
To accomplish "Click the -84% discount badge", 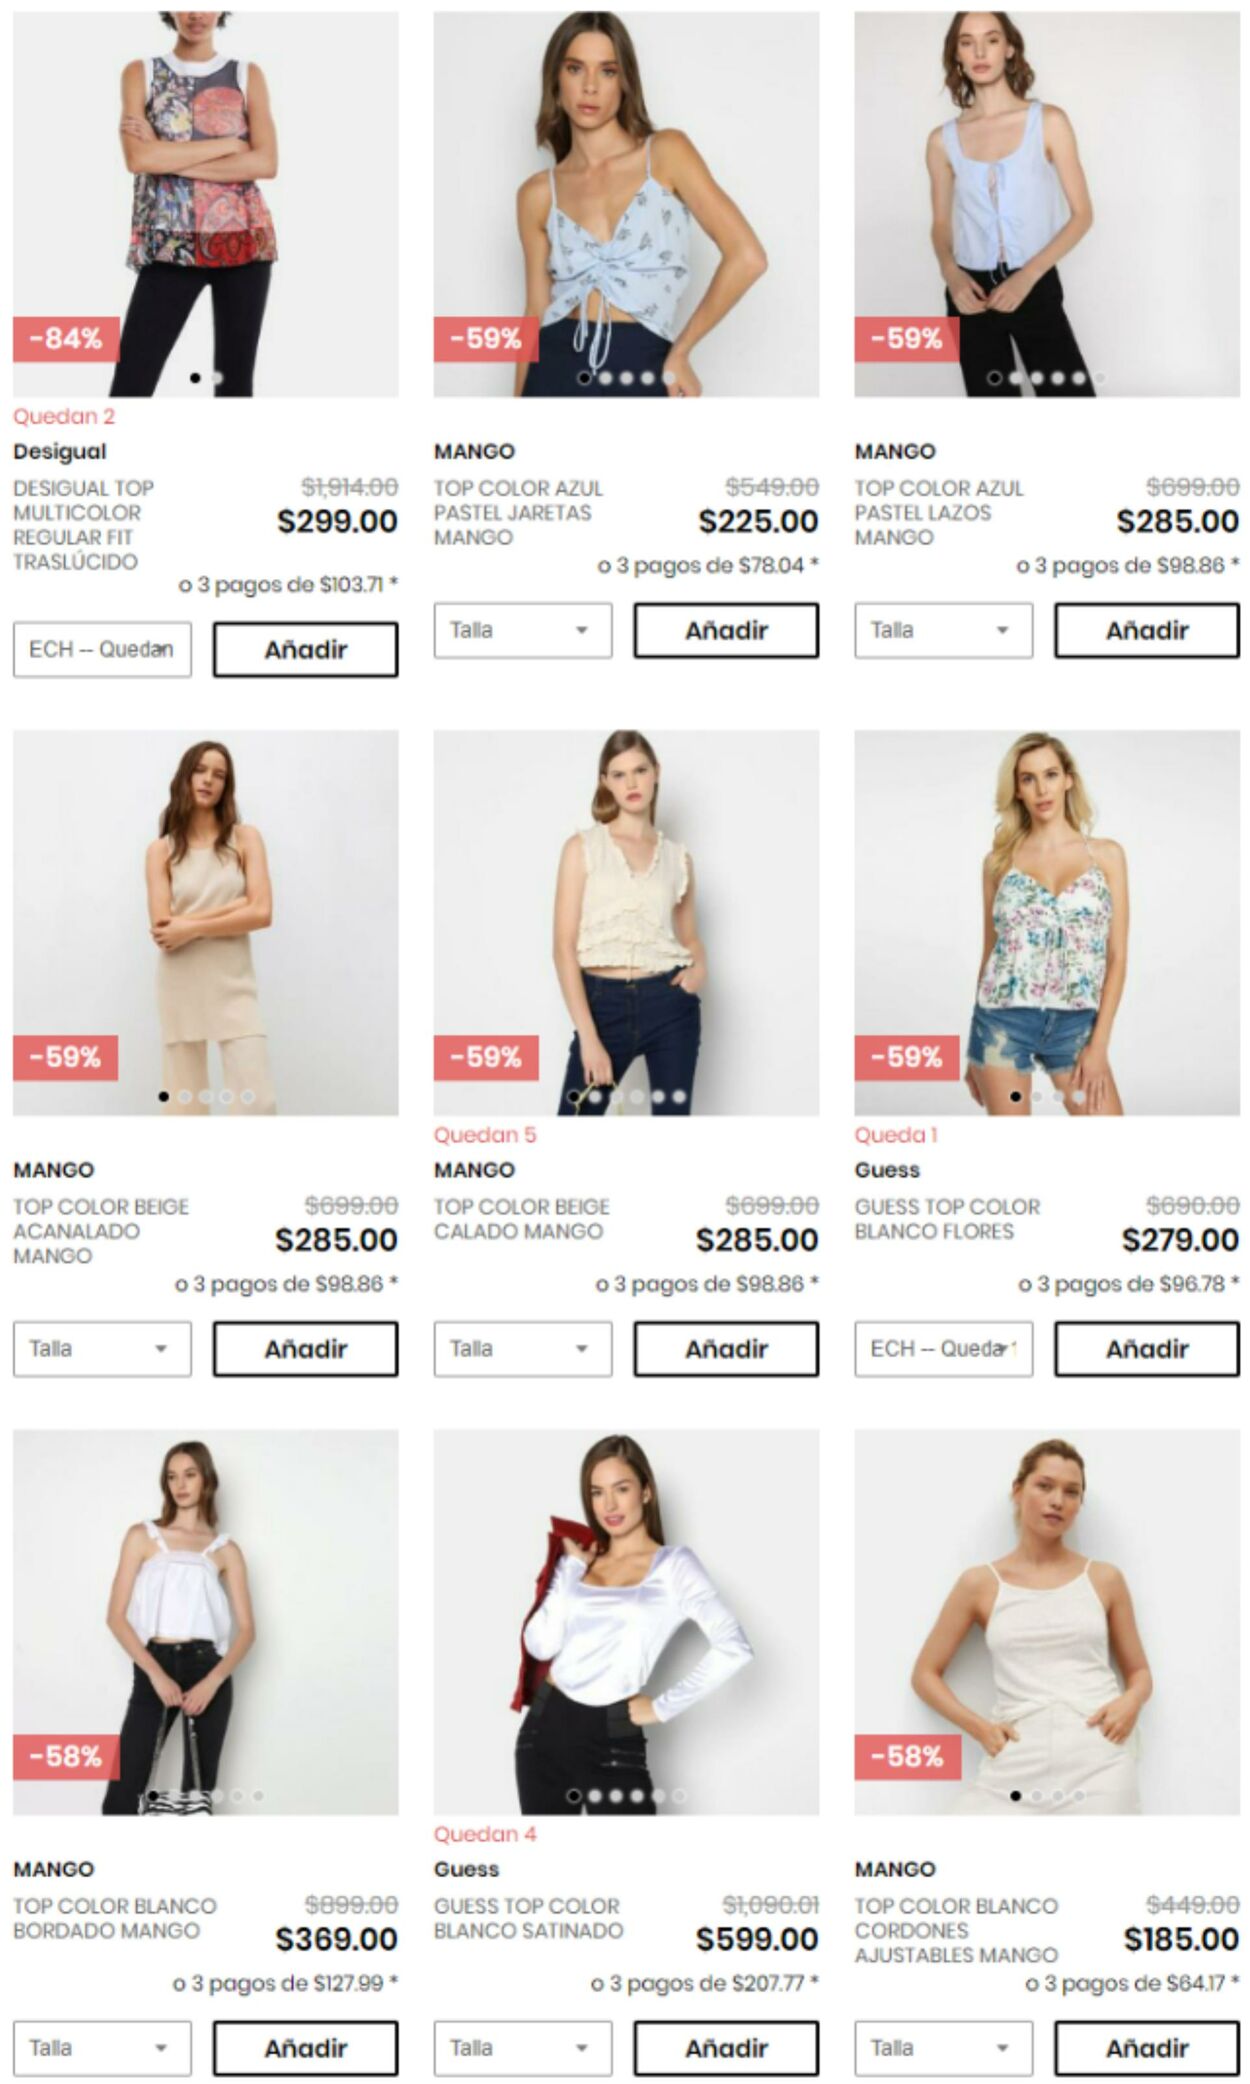I will (66, 339).
